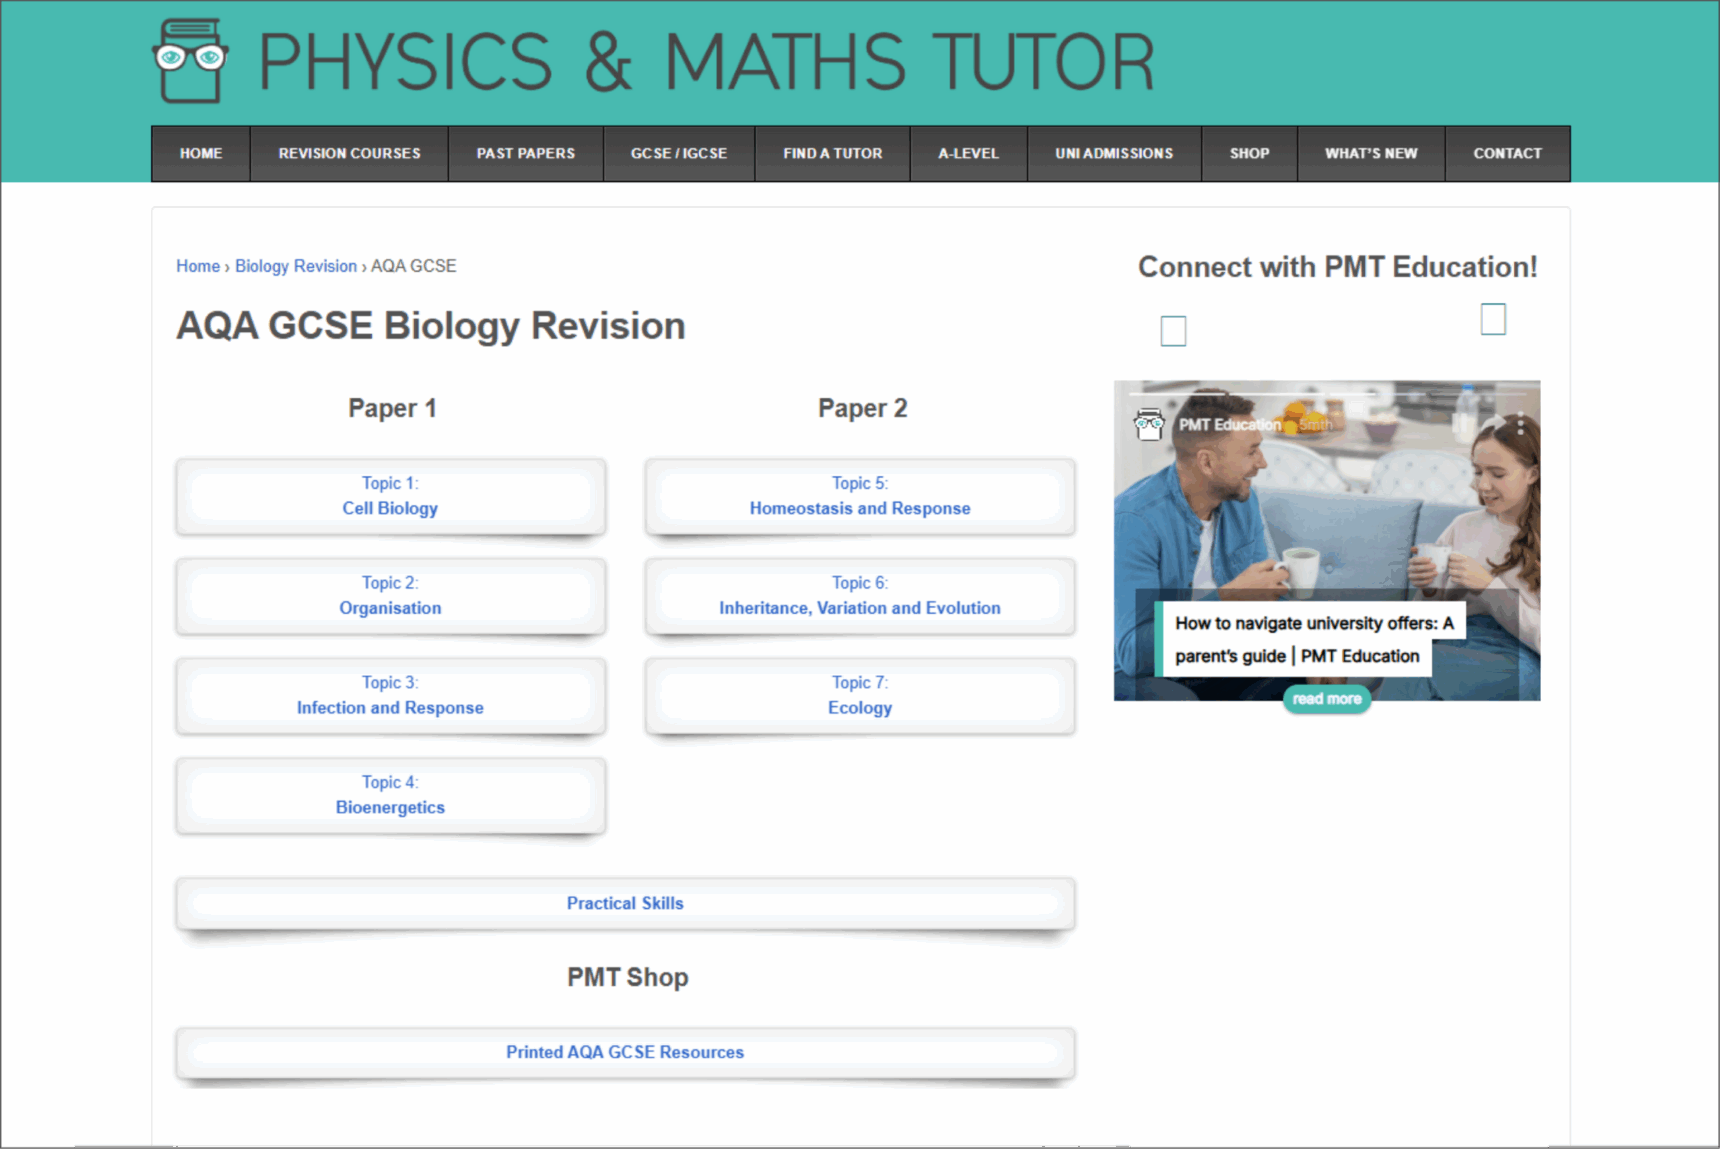Open Topic 5: Homeostasis and Response

click(859, 497)
